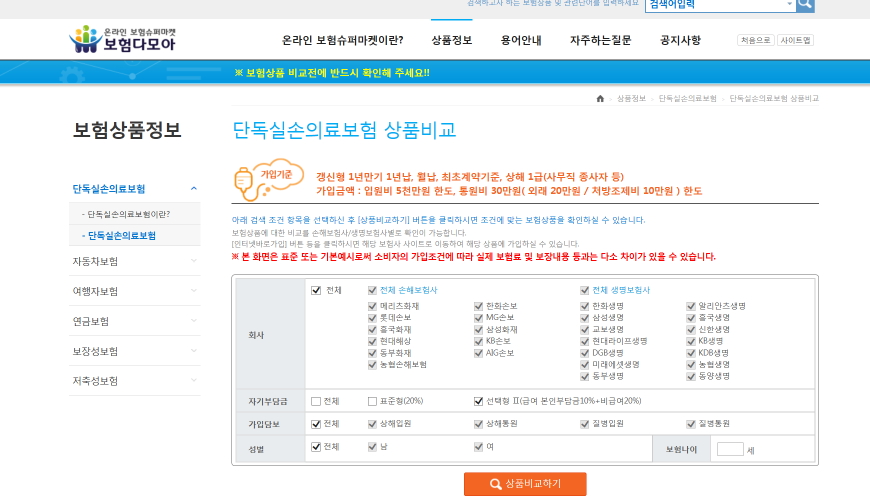Click the 보험다모아 logo
Viewport: 870px width, 498px height.
(x=122, y=40)
